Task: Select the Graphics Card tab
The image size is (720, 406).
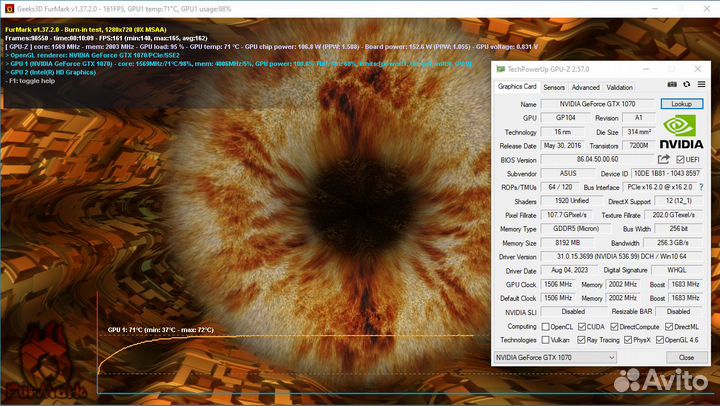Action: coord(517,86)
